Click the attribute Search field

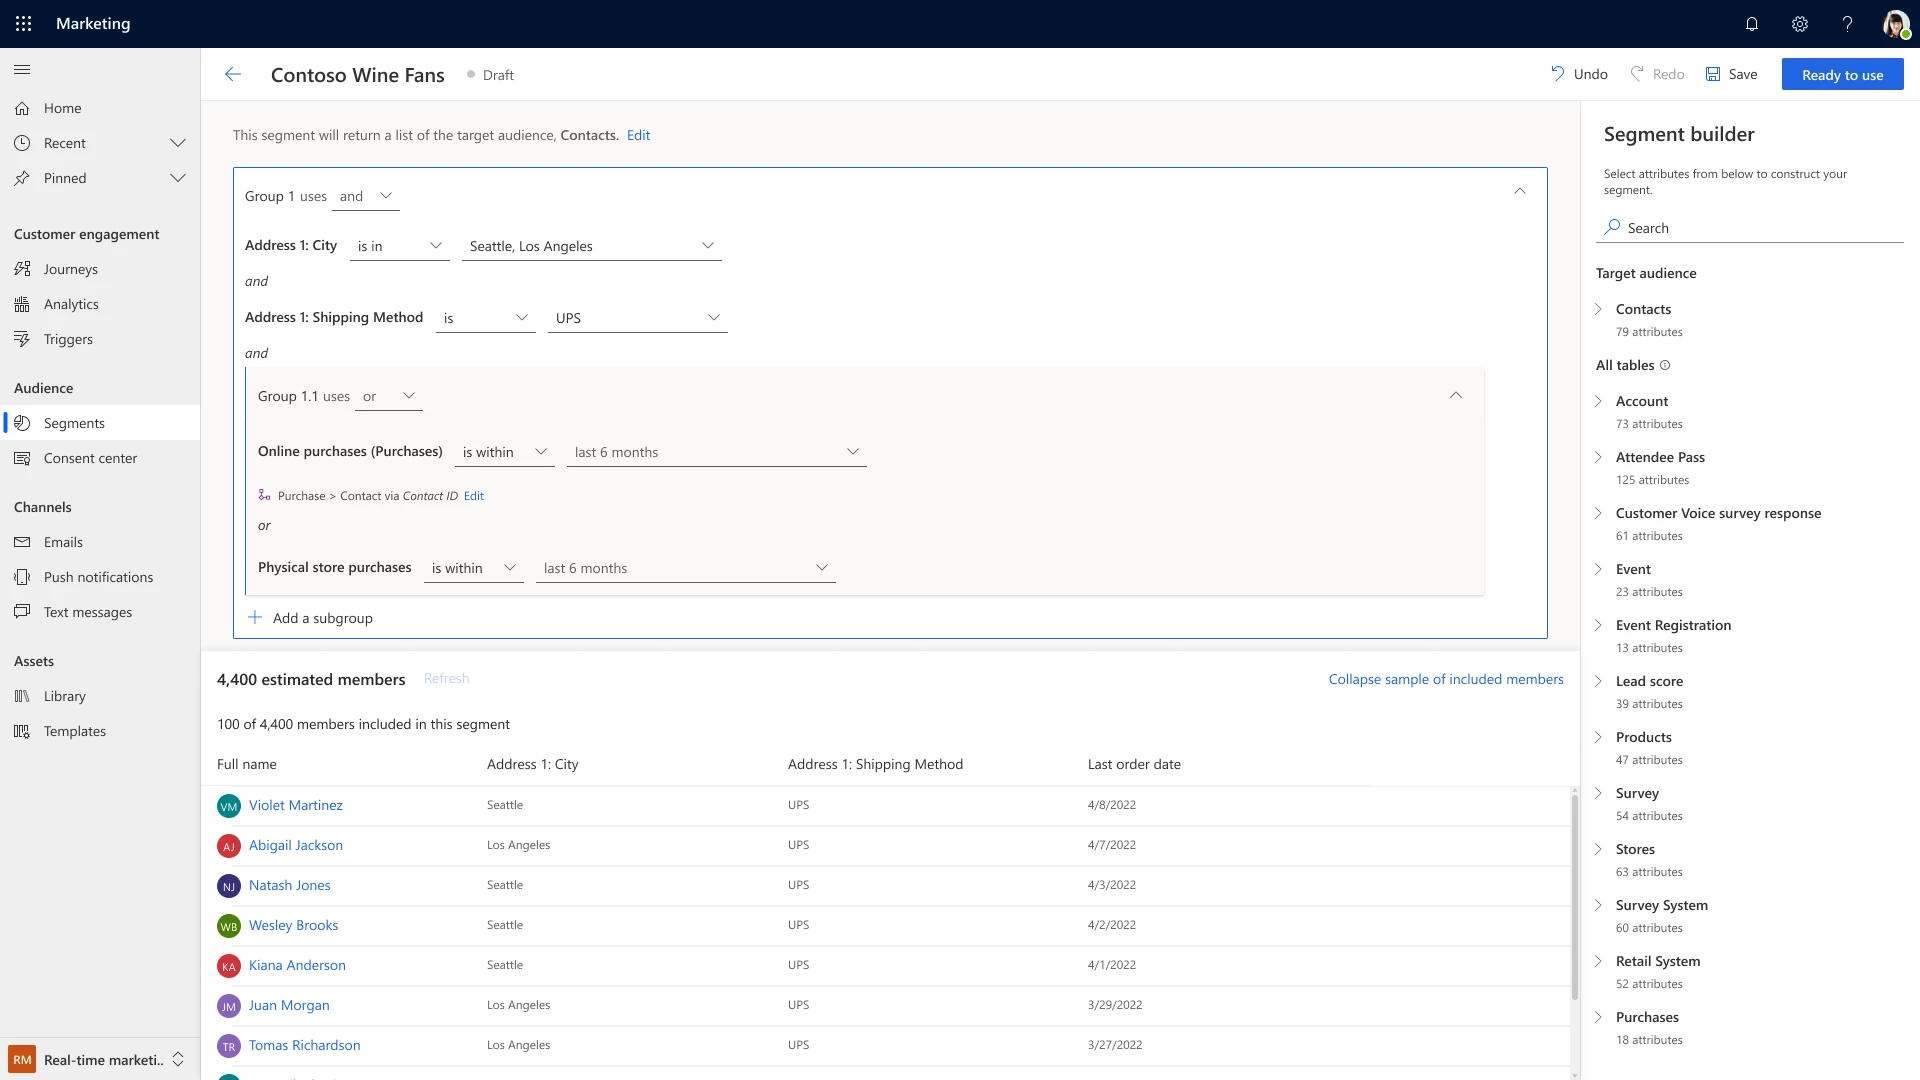1750,227
